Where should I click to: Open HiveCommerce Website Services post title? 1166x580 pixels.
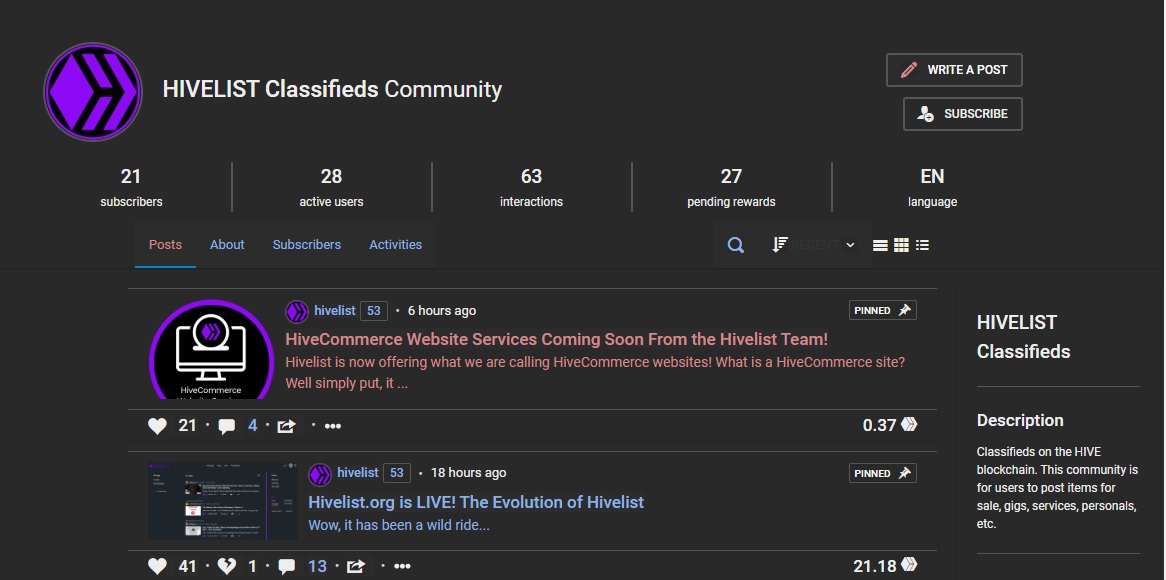pyautogui.click(x=556, y=339)
